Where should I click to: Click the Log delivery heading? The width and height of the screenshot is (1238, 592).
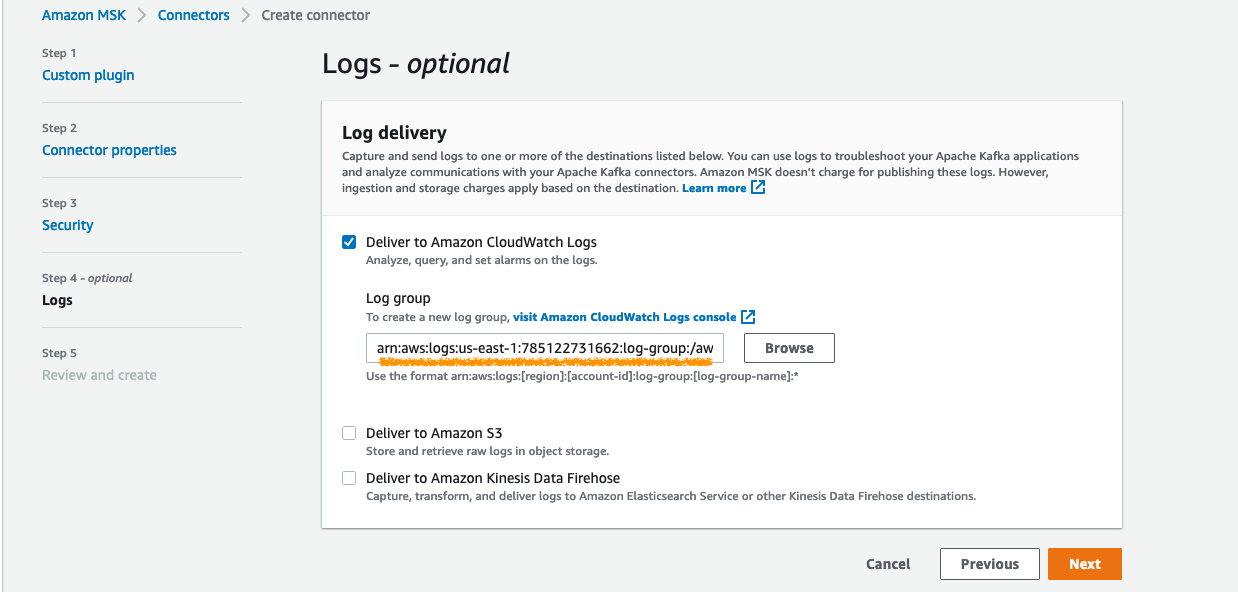point(394,133)
